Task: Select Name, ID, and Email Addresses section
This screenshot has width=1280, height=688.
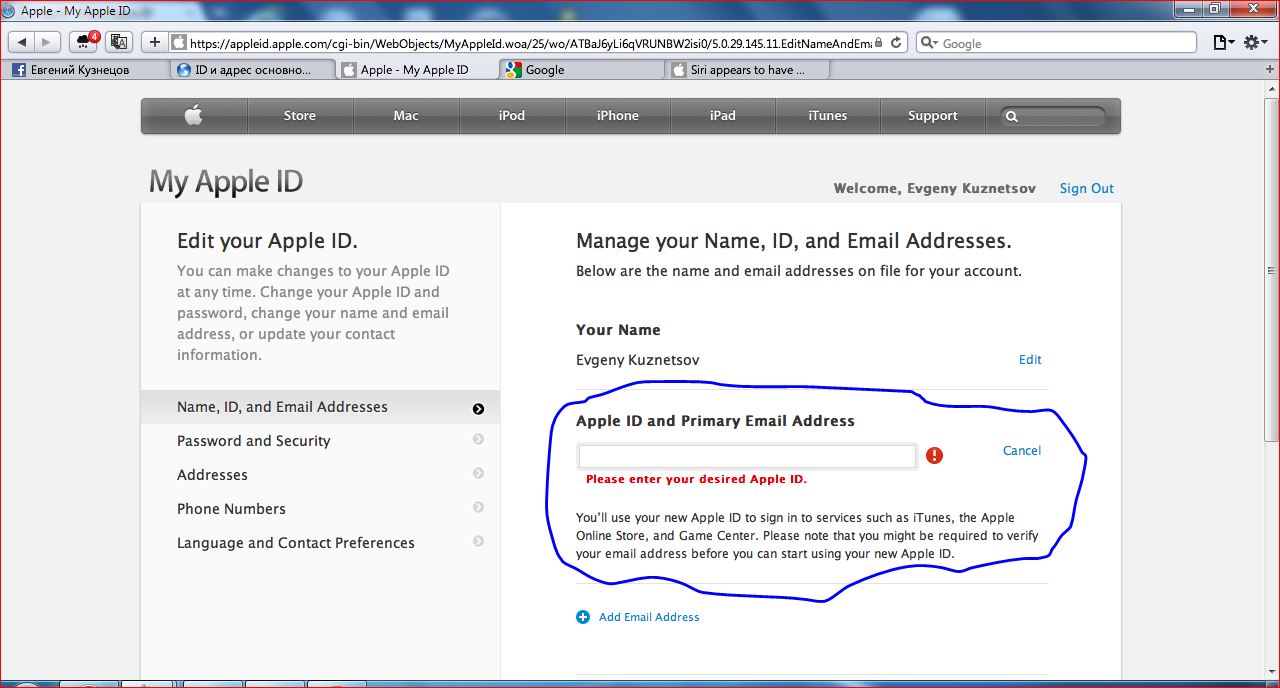Action: 320,407
